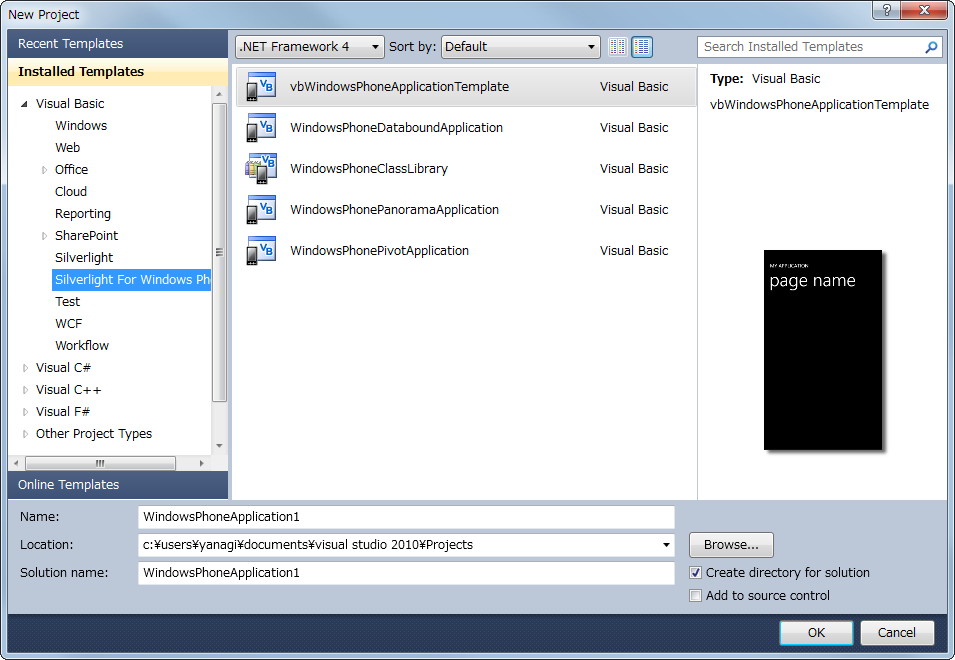955x660 pixels.
Task: Click the Browse button
Action: [730, 544]
